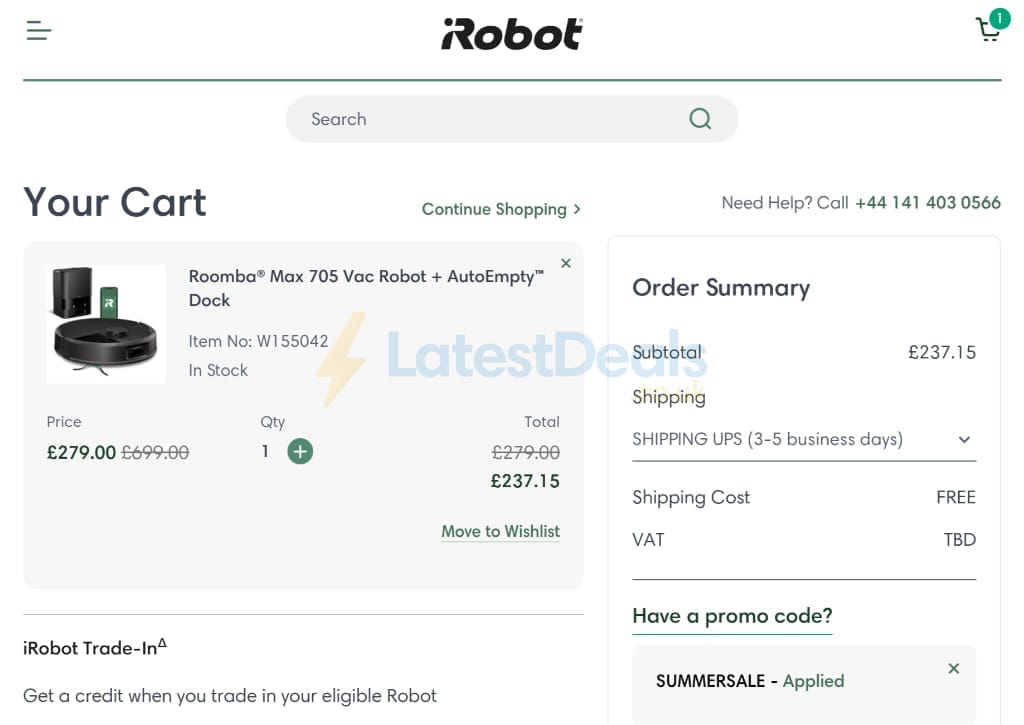The width and height of the screenshot is (1024, 725).
Task: Click Continue Shopping link
Action: tap(501, 209)
